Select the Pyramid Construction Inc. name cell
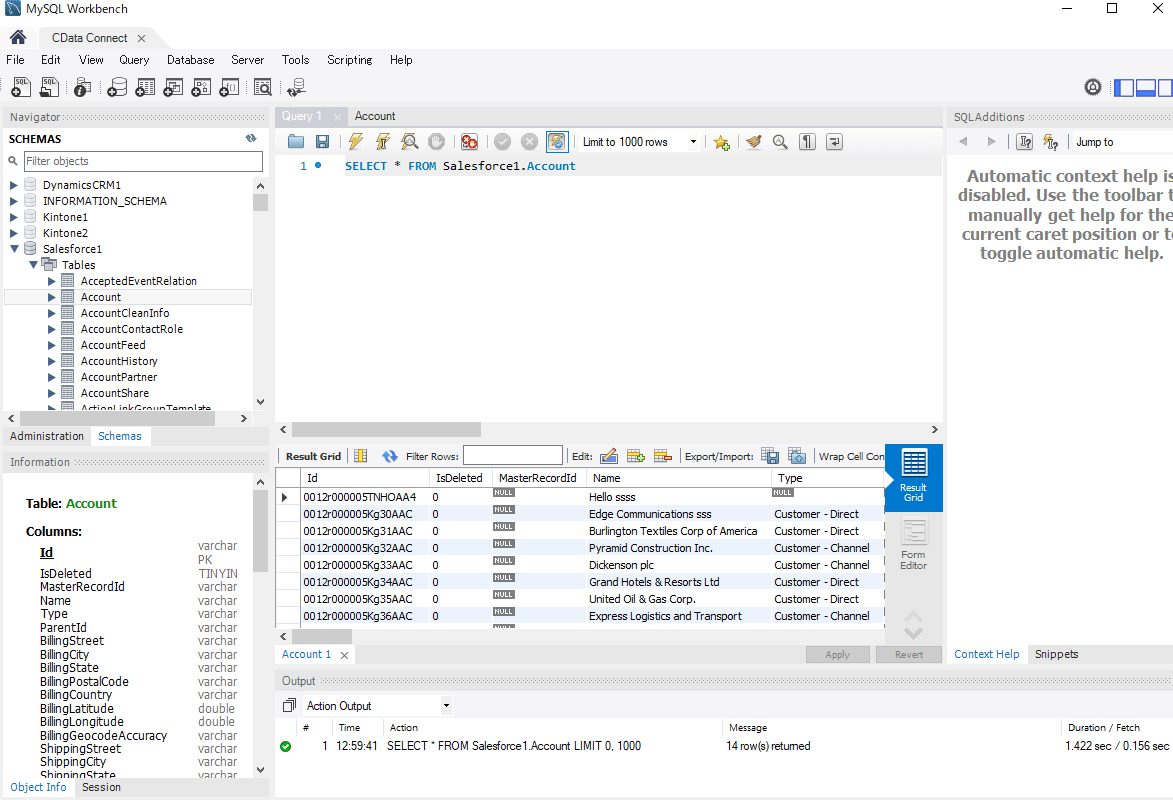1173x800 pixels. pos(650,548)
